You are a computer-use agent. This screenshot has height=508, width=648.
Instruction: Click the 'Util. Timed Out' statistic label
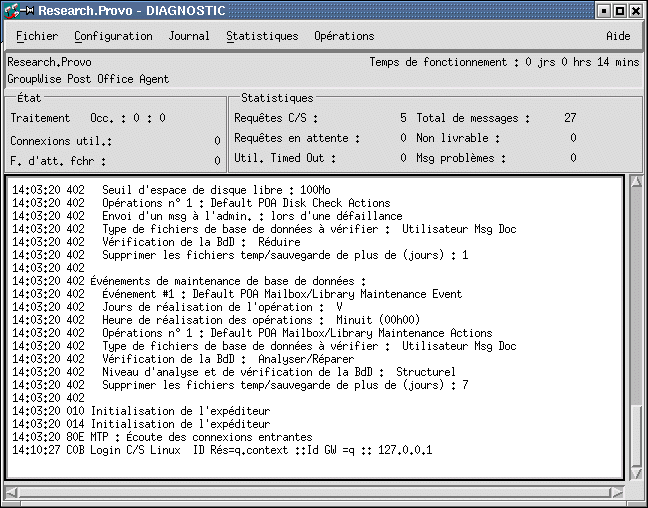[285, 158]
